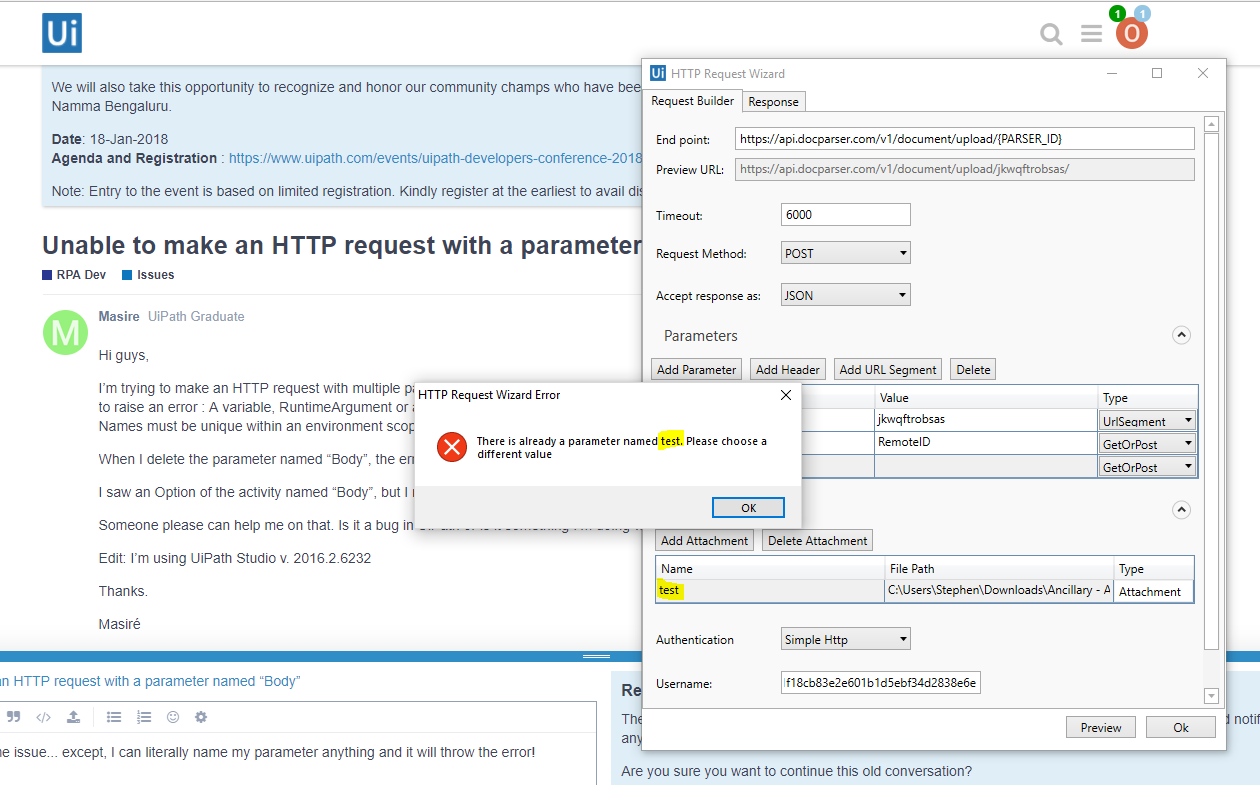
Task: Open the editor options gear
Action: pos(201,717)
